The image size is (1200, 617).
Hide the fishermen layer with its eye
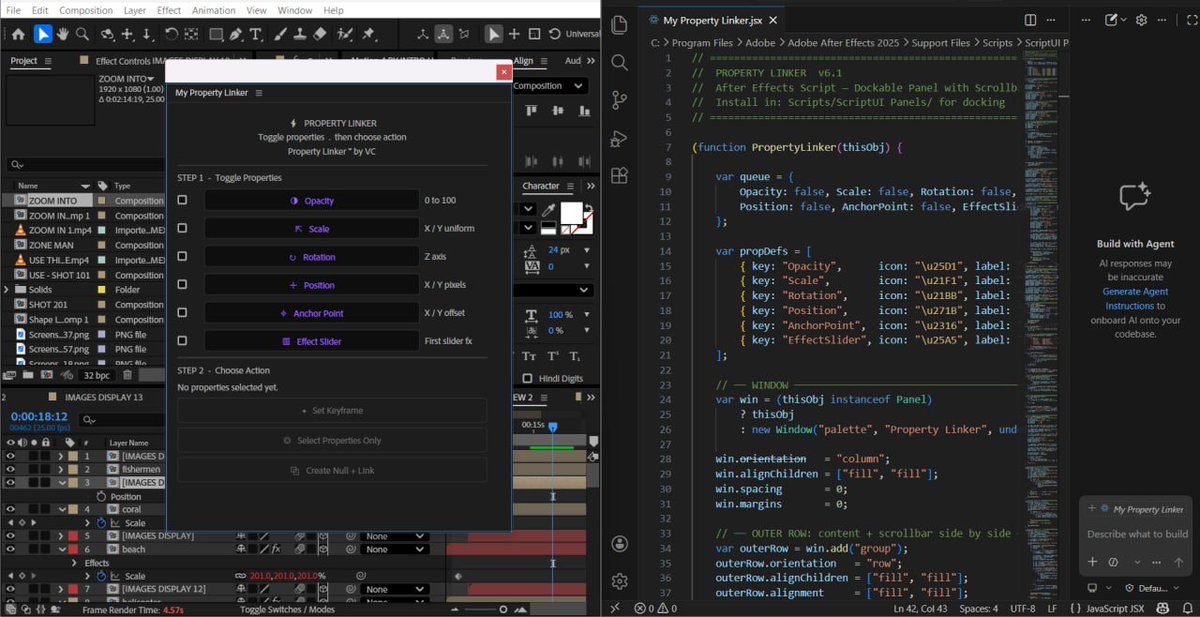pyautogui.click(x=11, y=469)
